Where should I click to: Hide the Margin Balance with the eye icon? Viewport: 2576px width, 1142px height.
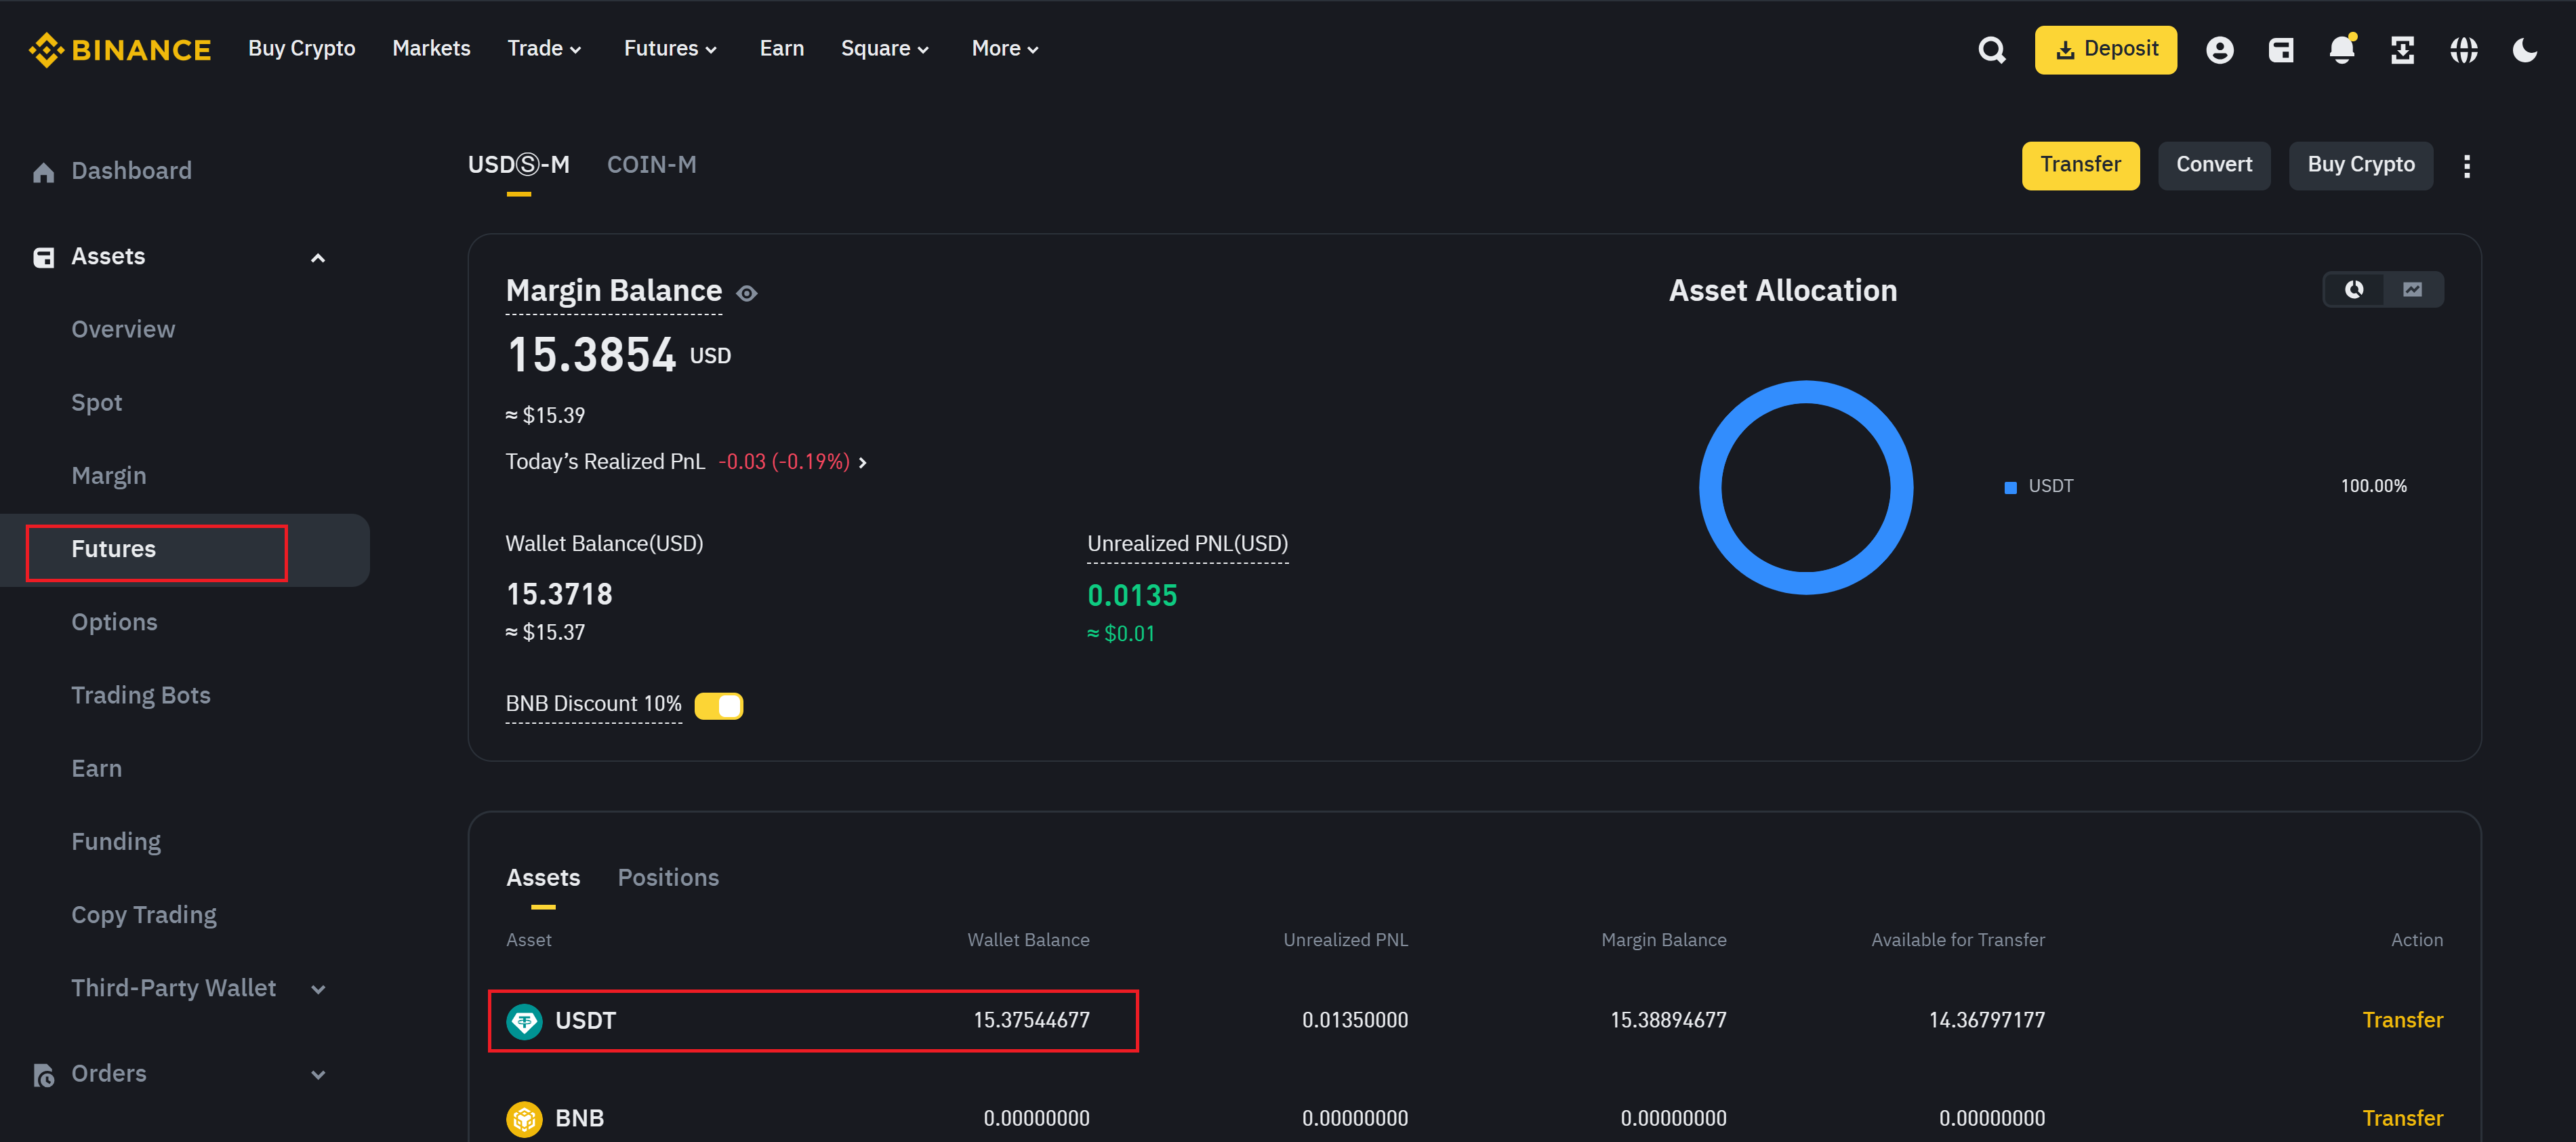(746, 293)
